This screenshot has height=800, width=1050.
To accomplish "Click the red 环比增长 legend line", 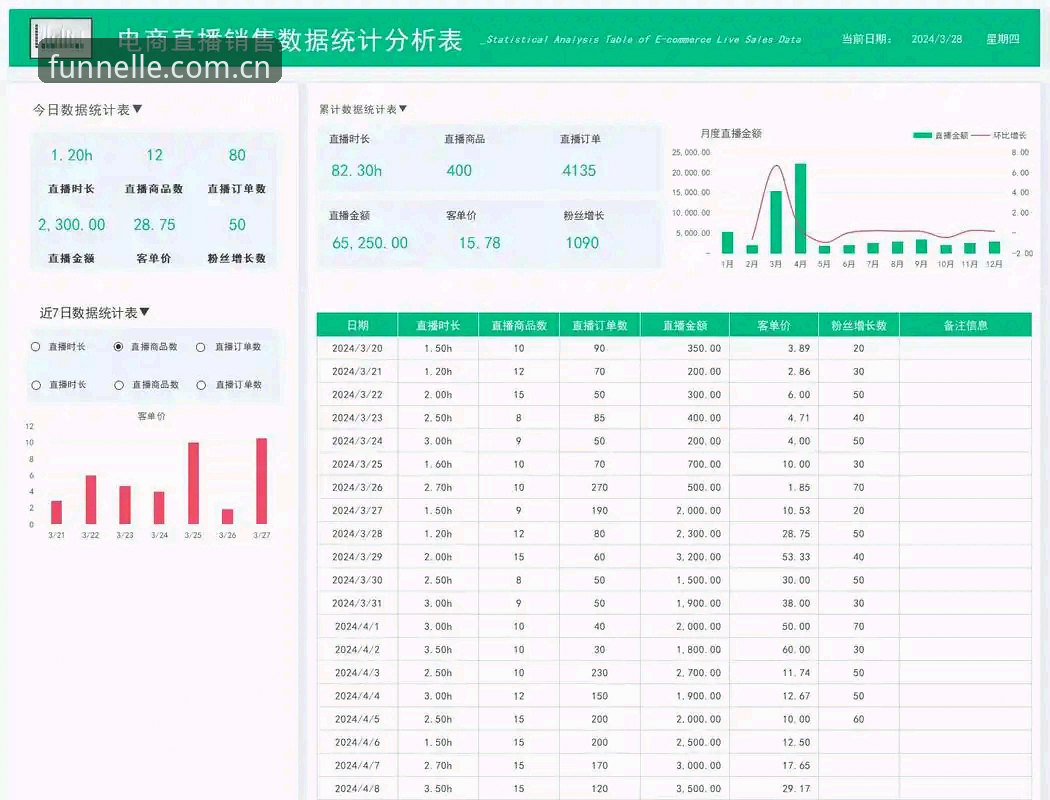I will pyautogui.click(x=980, y=135).
